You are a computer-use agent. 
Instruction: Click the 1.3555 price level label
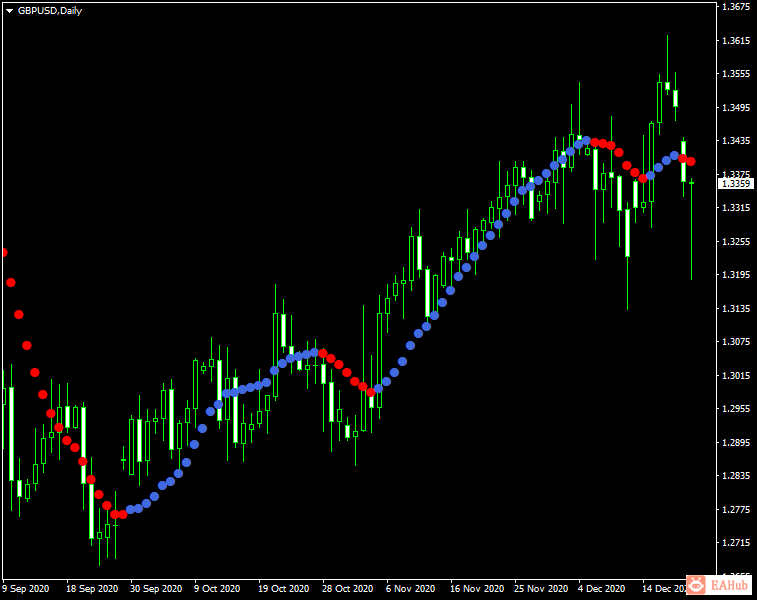(x=736, y=74)
